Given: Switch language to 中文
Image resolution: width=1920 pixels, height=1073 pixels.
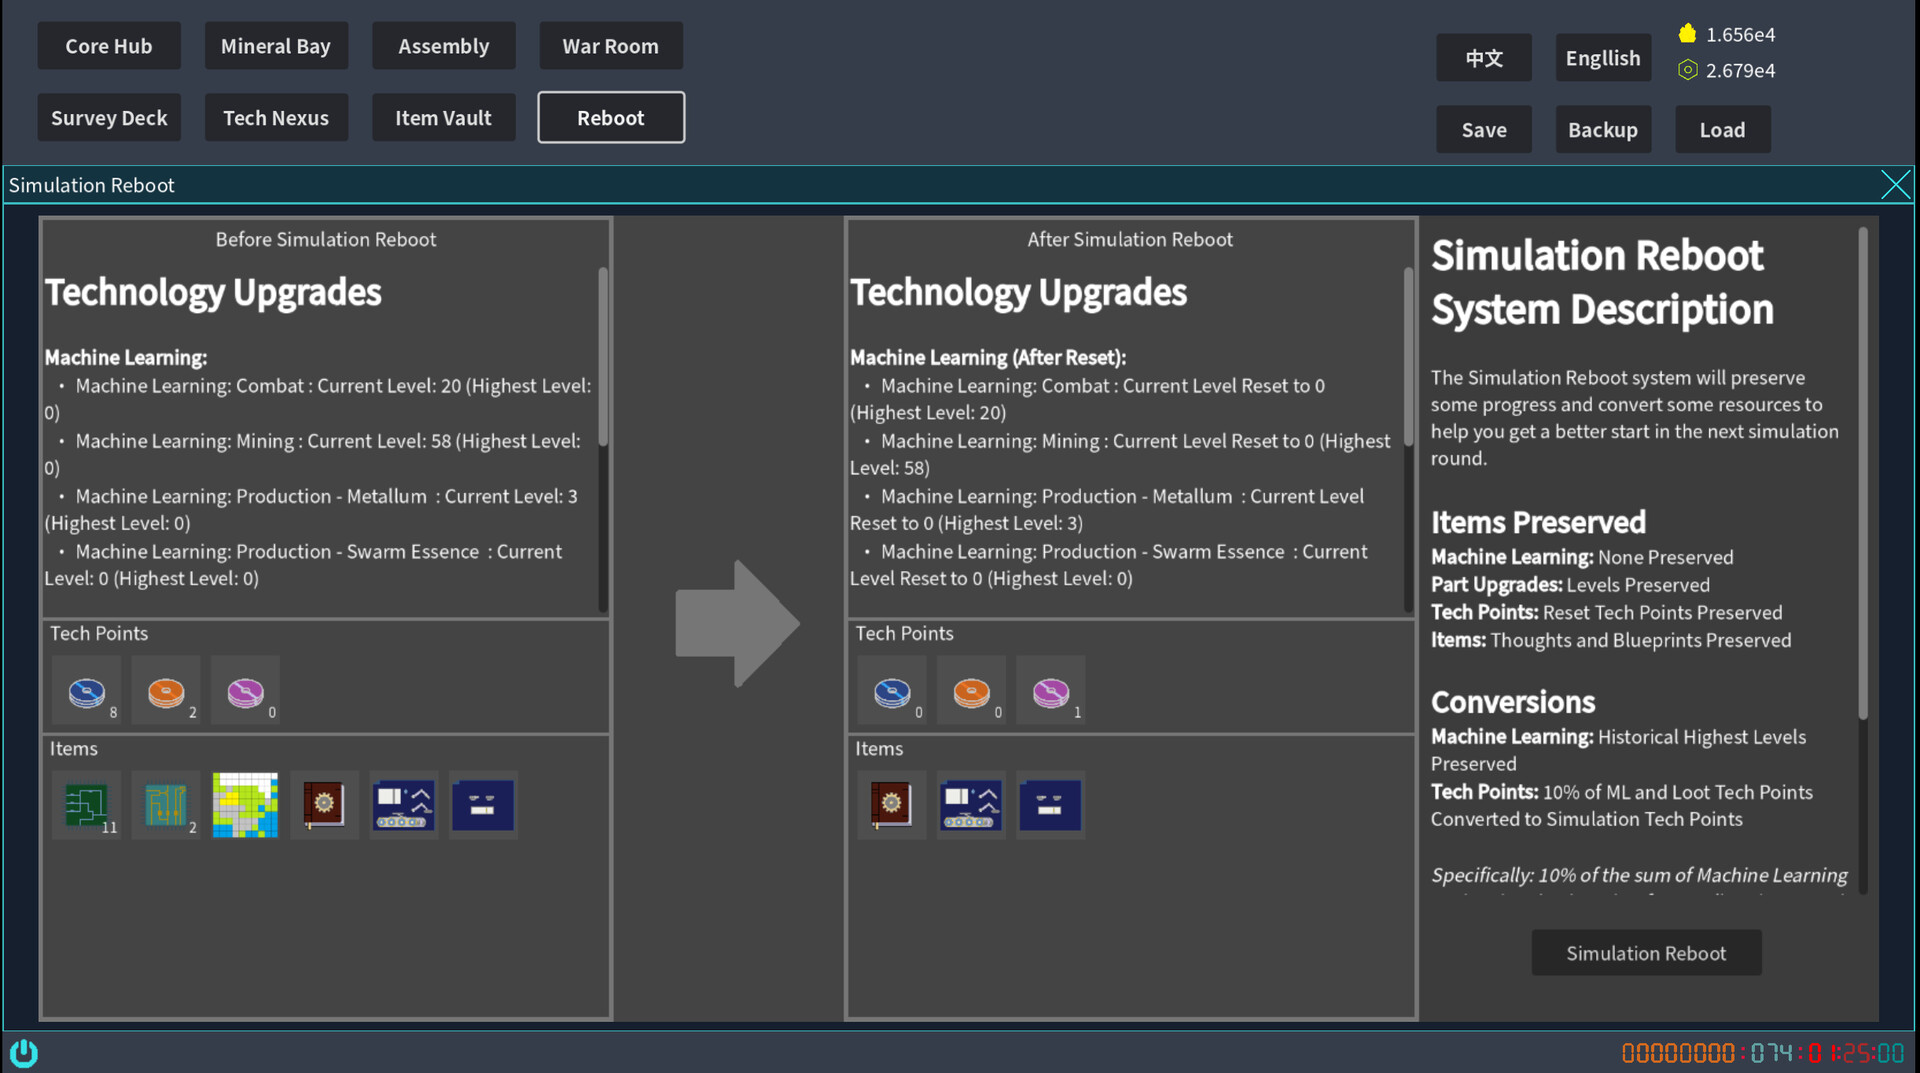Looking at the screenshot, I should tap(1483, 57).
